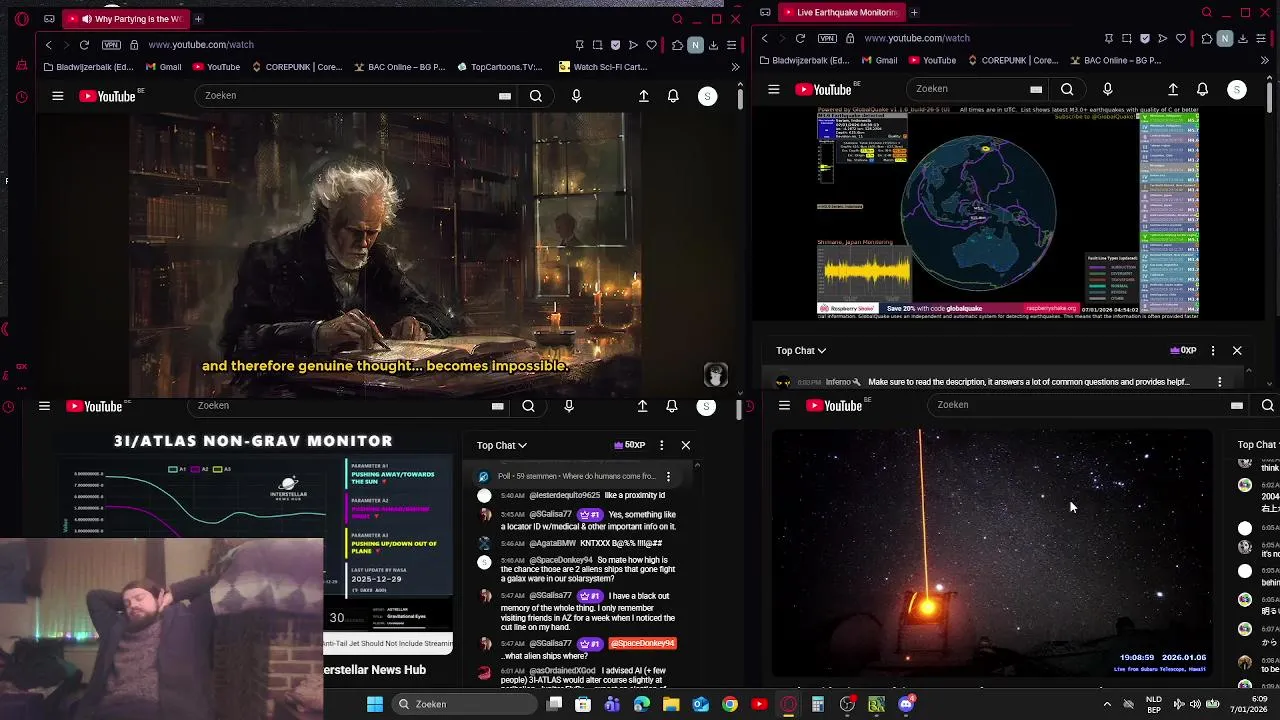This screenshot has width=1280, height=720.
Task: Start voice search in top-left YouTube
Action: point(576,96)
